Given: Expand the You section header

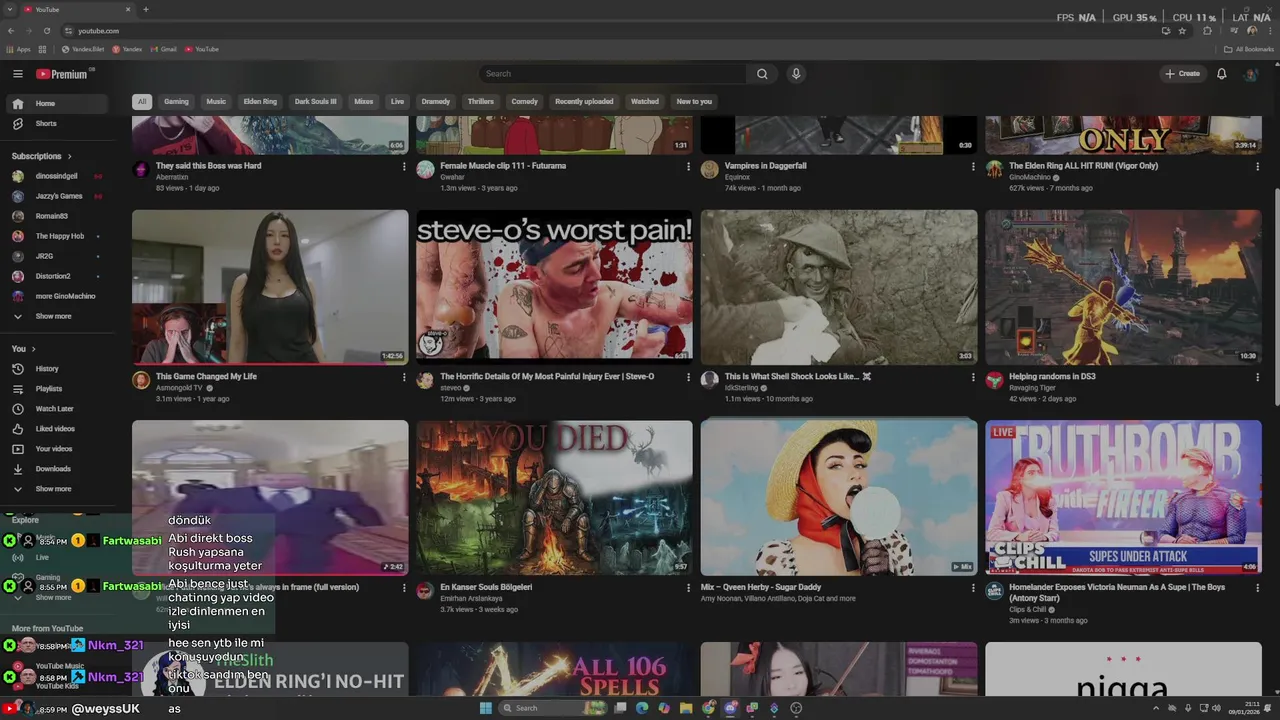Looking at the screenshot, I should tap(24, 349).
